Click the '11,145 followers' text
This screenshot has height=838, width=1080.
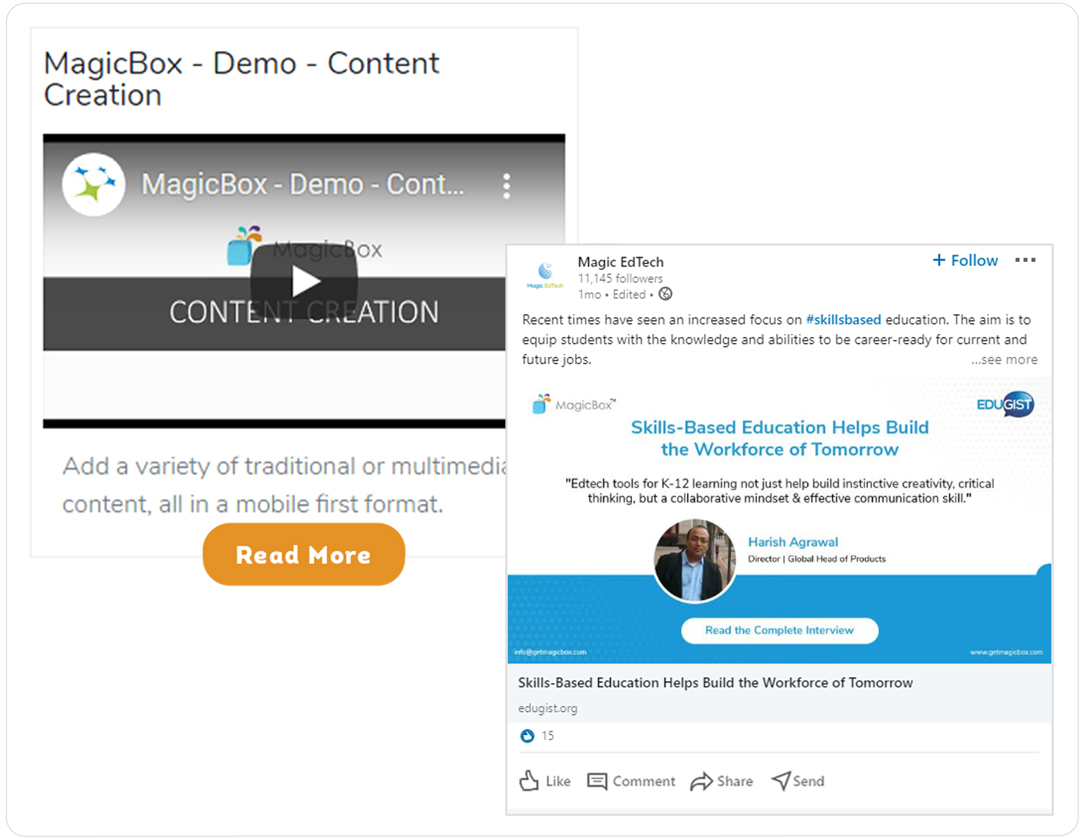(x=620, y=278)
